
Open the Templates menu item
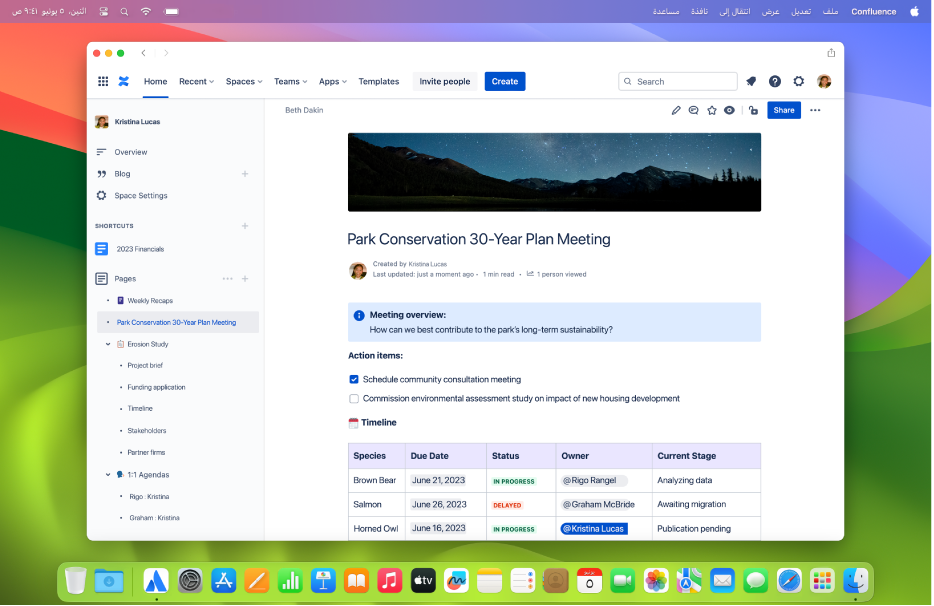[378, 81]
